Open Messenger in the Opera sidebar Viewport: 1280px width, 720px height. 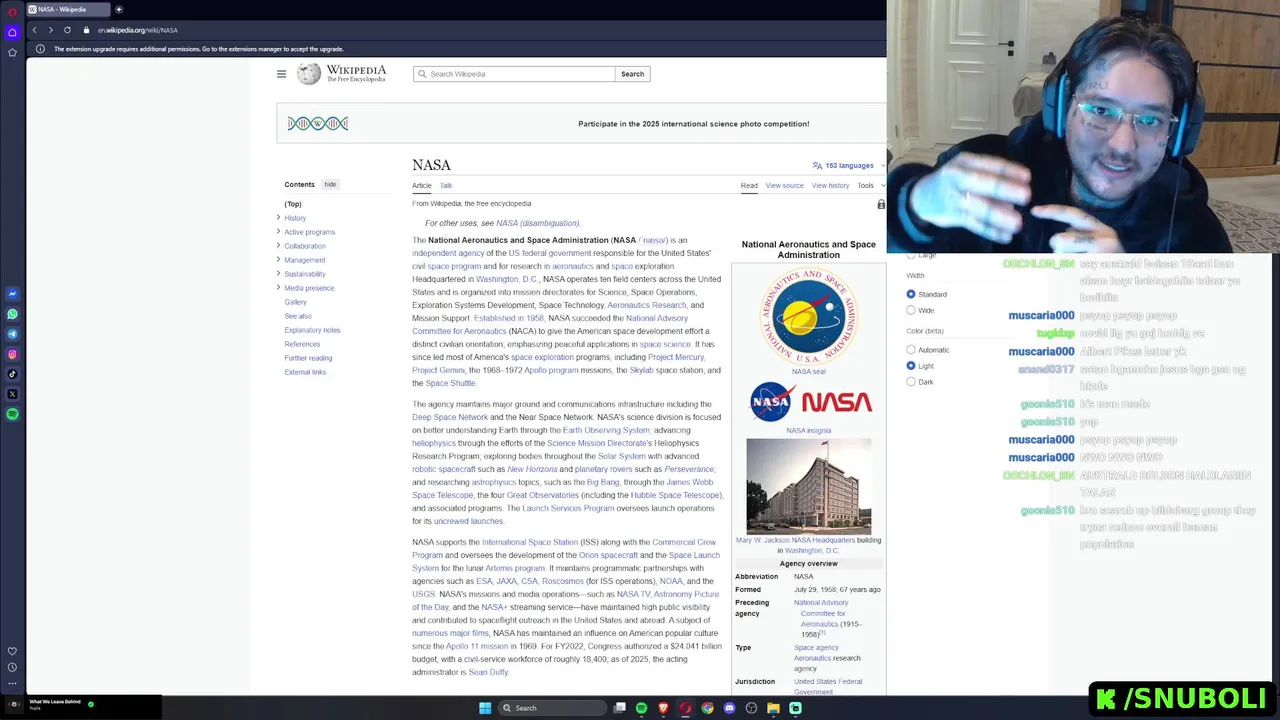12,294
